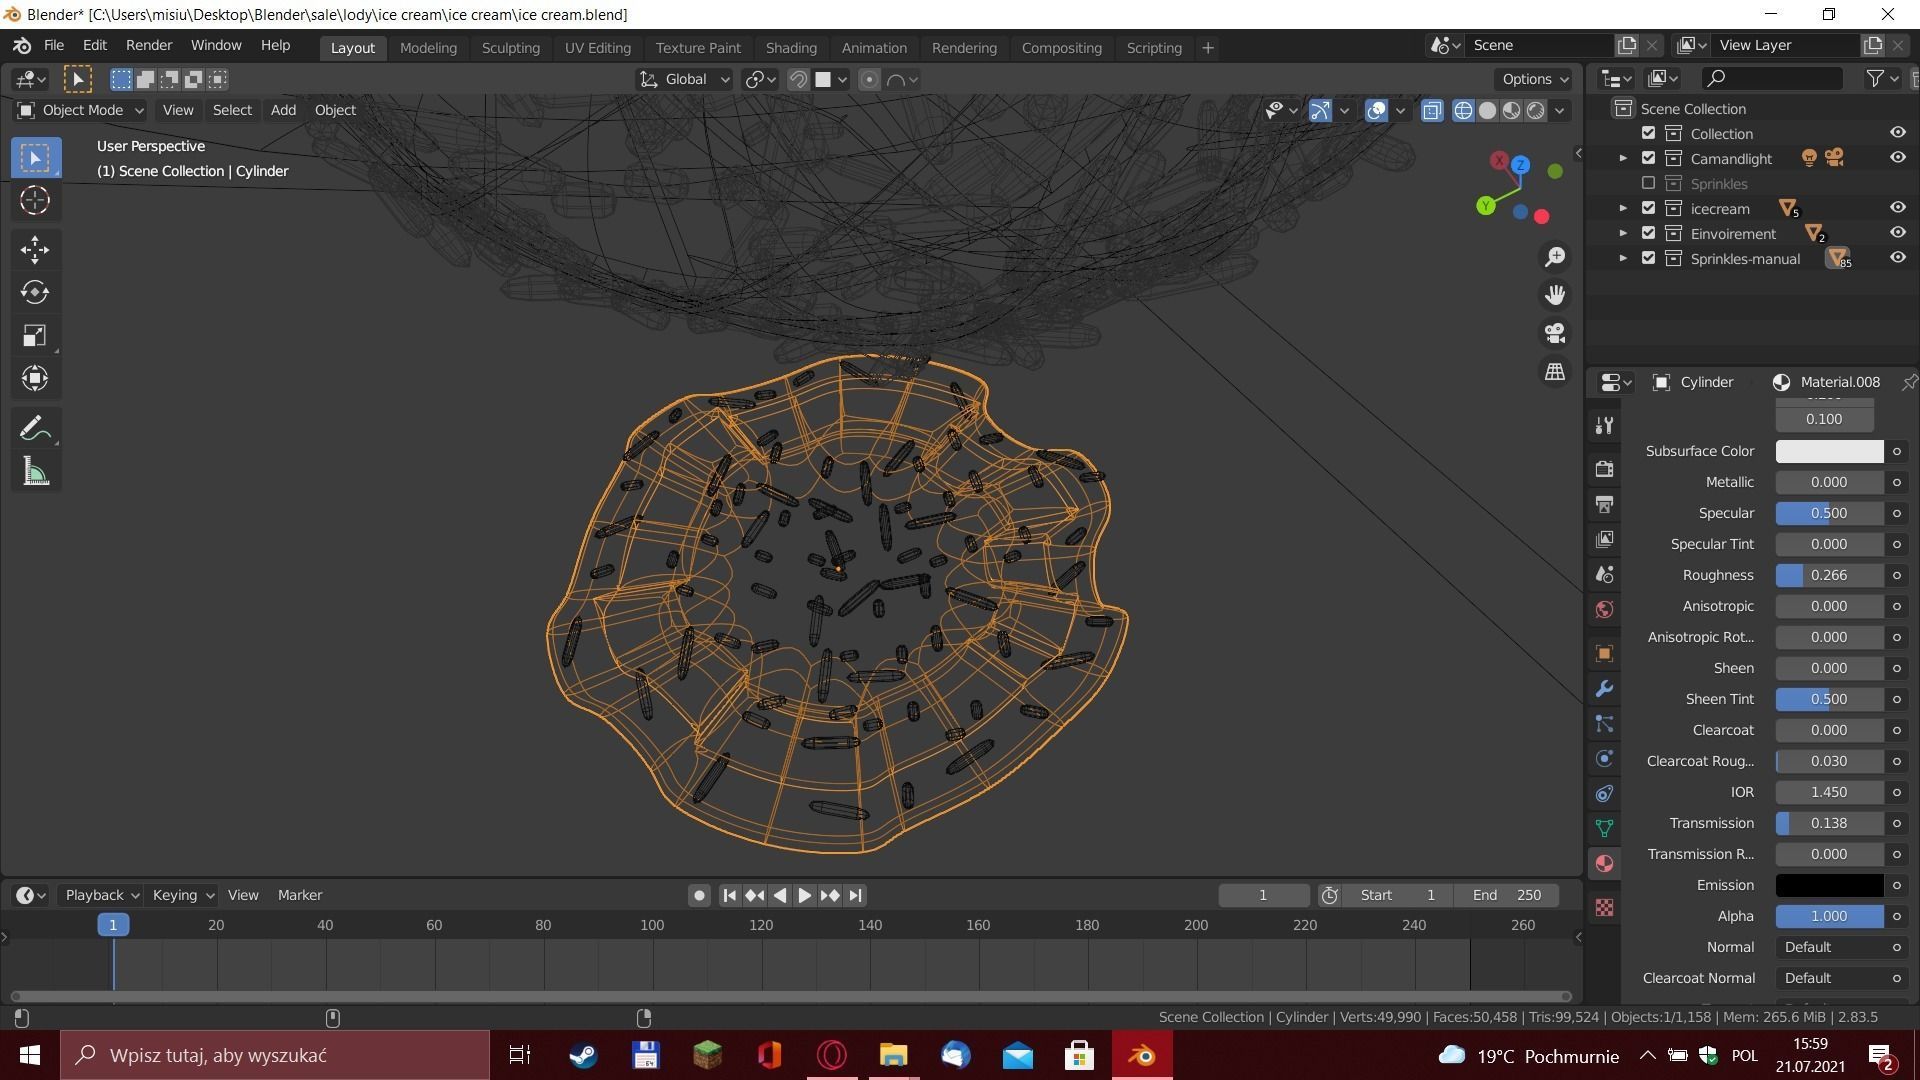Open the Global transform orientation dropdown
Image resolution: width=1920 pixels, height=1080 pixels.
686,79
